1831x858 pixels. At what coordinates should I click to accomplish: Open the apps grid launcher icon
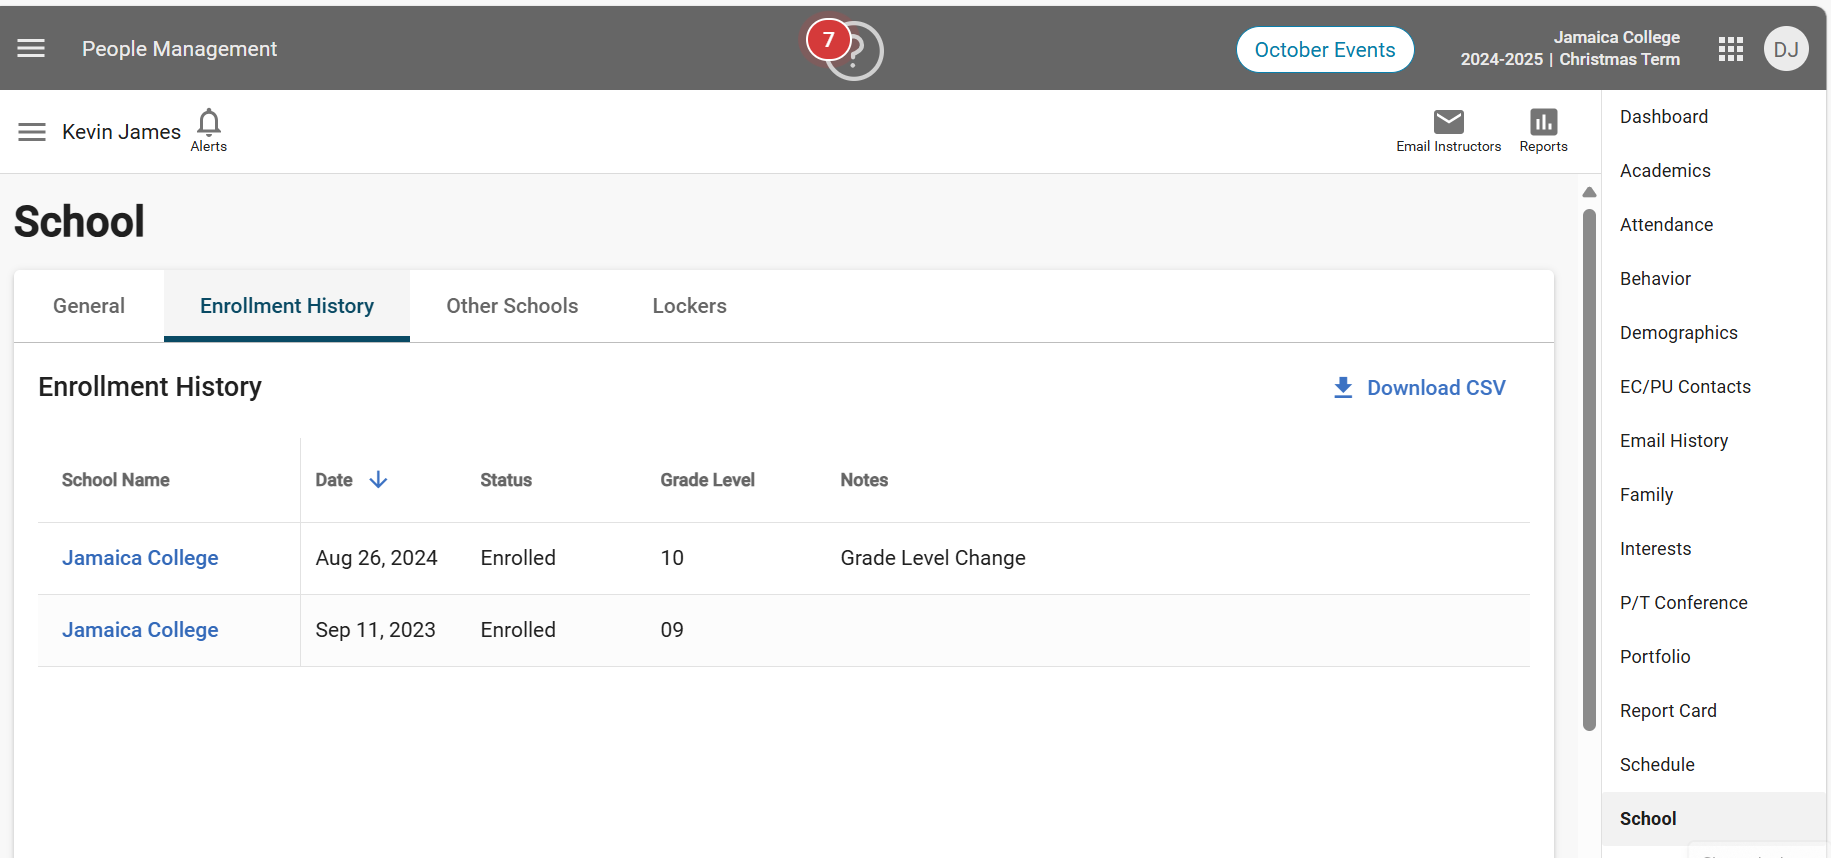pyautogui.click(x=1731, y=49)
